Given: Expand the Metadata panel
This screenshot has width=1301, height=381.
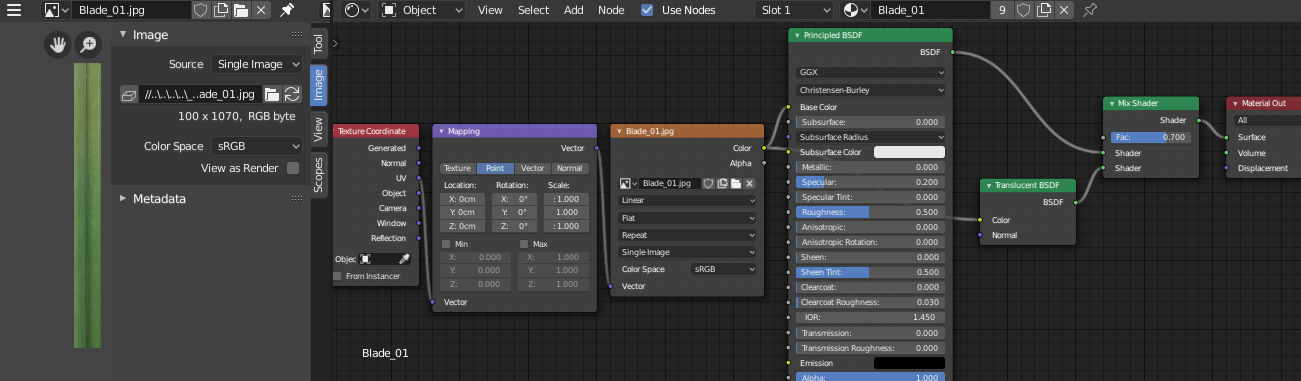Looking at the screenshot, I should (x=123, y=198).
